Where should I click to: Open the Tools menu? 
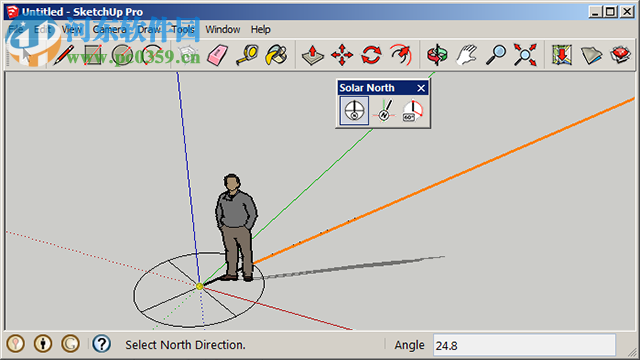coord(182,30)
